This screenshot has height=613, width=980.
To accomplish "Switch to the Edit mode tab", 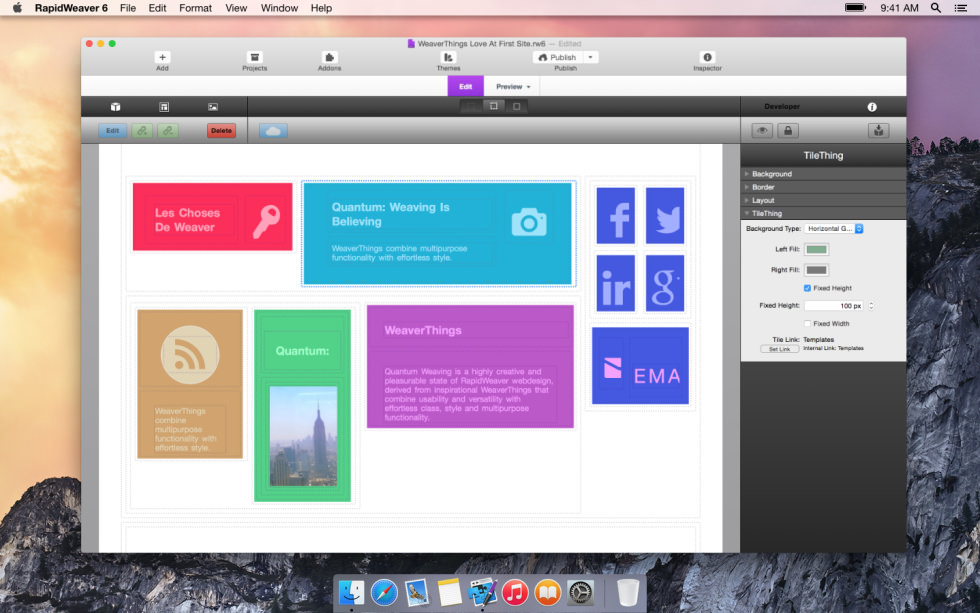I will (466, 86).
